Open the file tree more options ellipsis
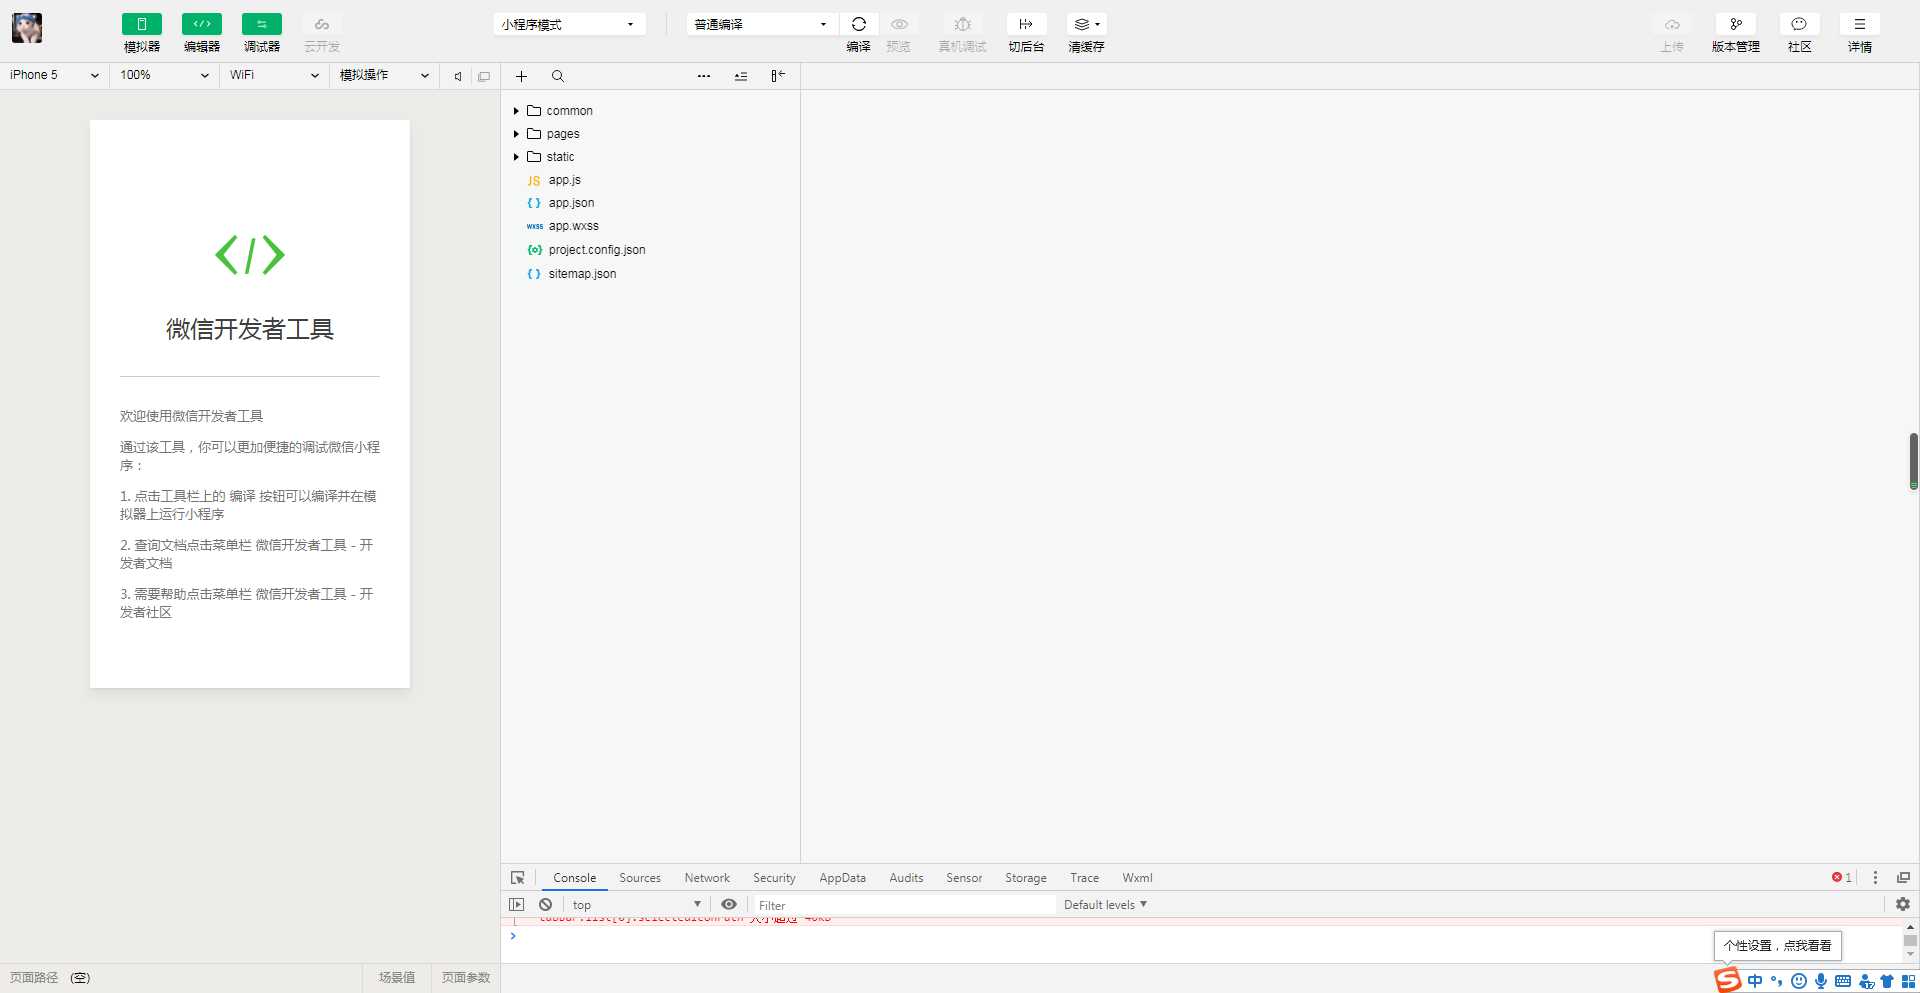The width and height of the screenshot is (1920, 993). [704, 76]
